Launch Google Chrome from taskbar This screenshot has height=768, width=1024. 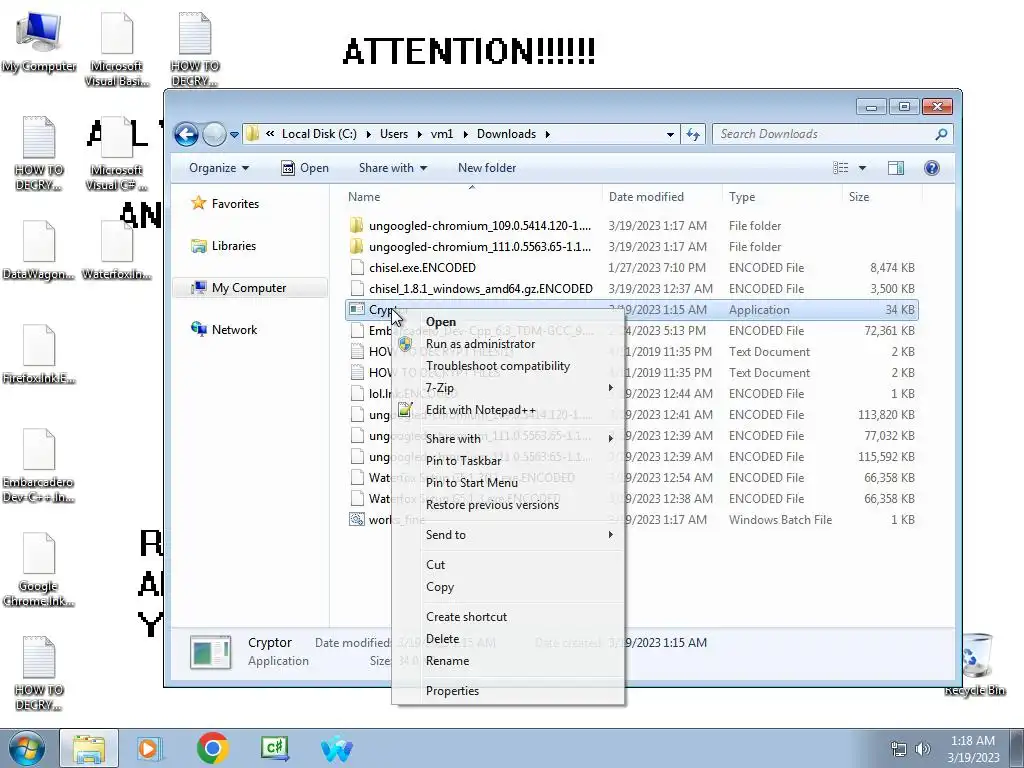point(212,748)
